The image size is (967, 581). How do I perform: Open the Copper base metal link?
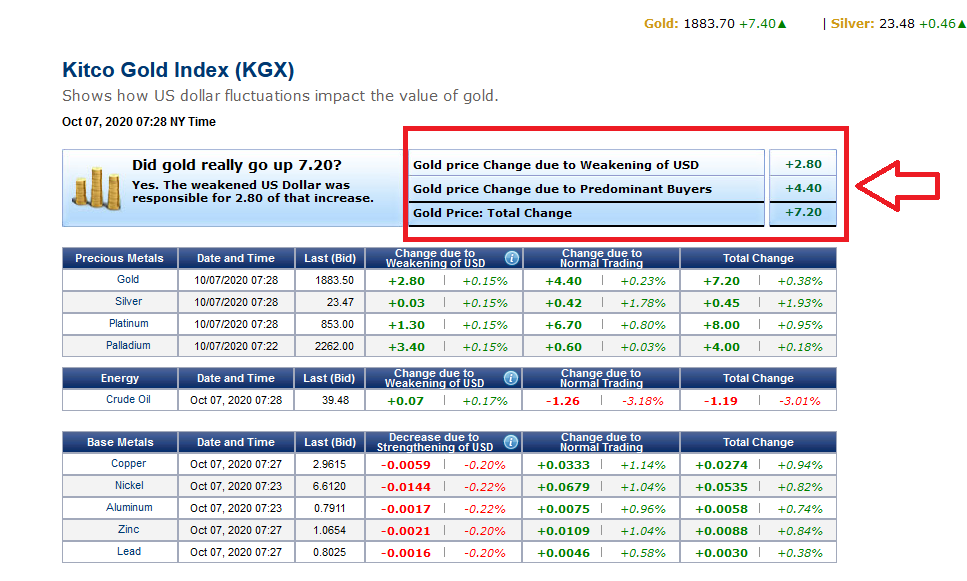[128, 464]
